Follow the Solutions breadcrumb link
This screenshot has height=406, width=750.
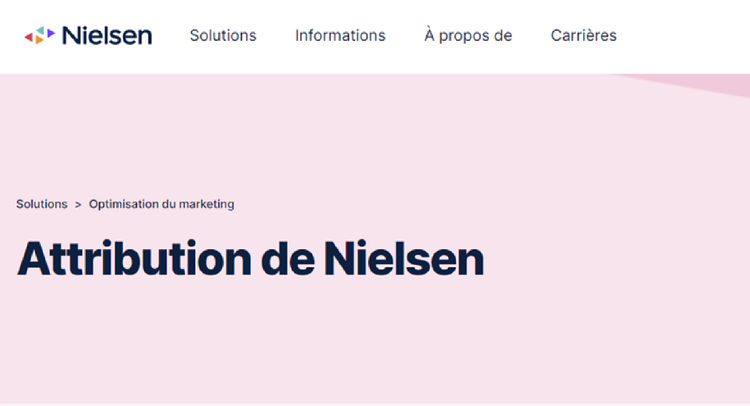42,204
